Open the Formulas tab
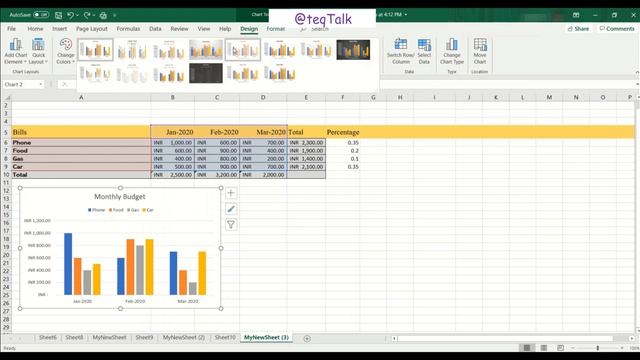The height and width of the screenshot is (360, 640). [x=128, y=29]
